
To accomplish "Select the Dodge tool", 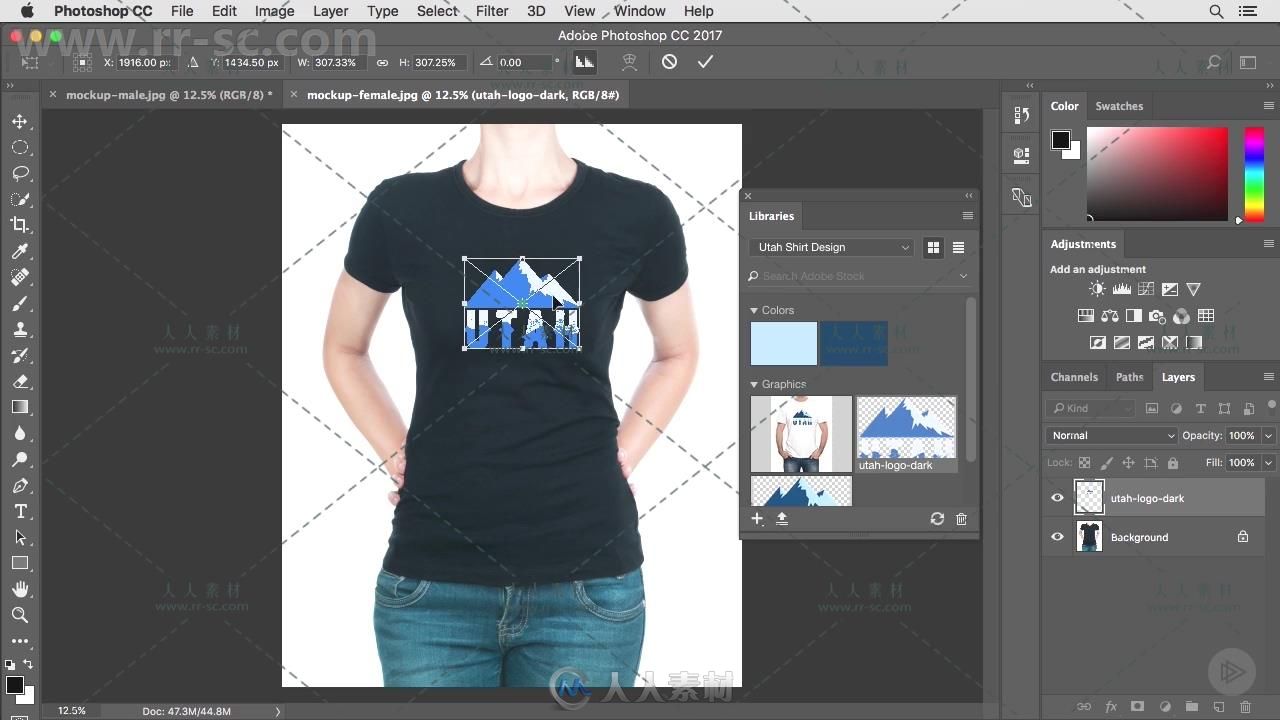I will (x=19, y=459).
